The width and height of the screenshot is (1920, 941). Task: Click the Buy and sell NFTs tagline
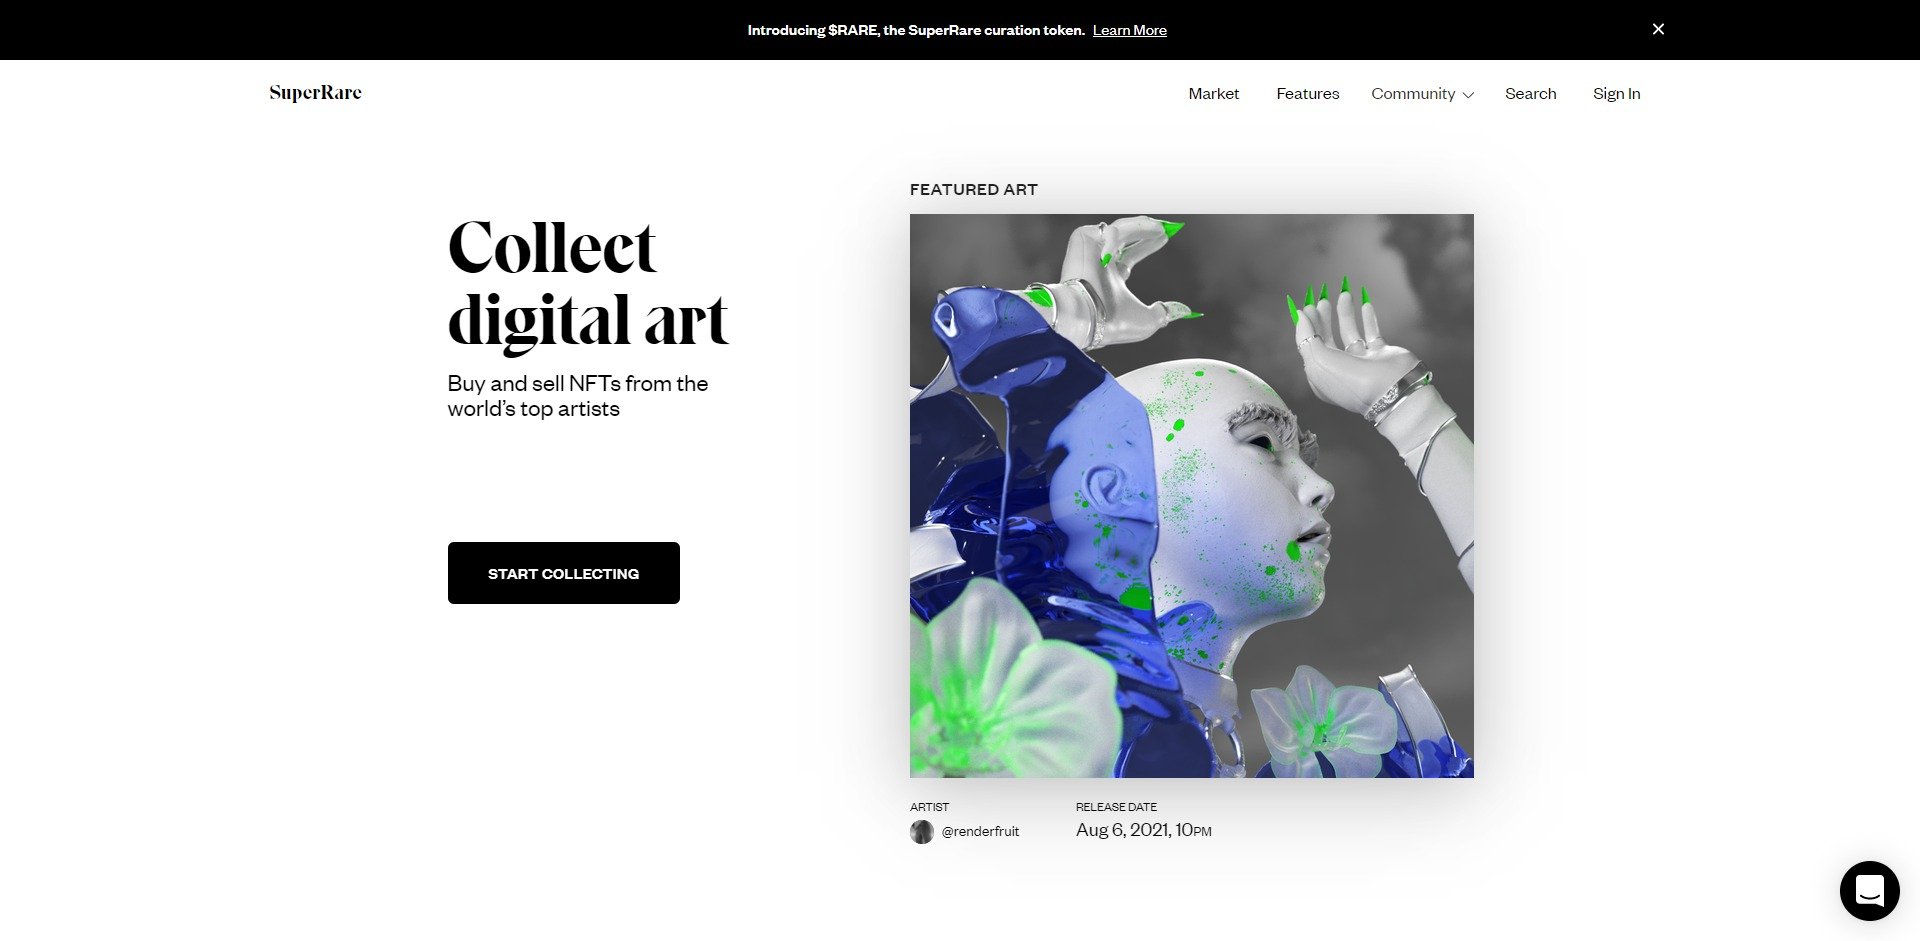pos(577,396)
